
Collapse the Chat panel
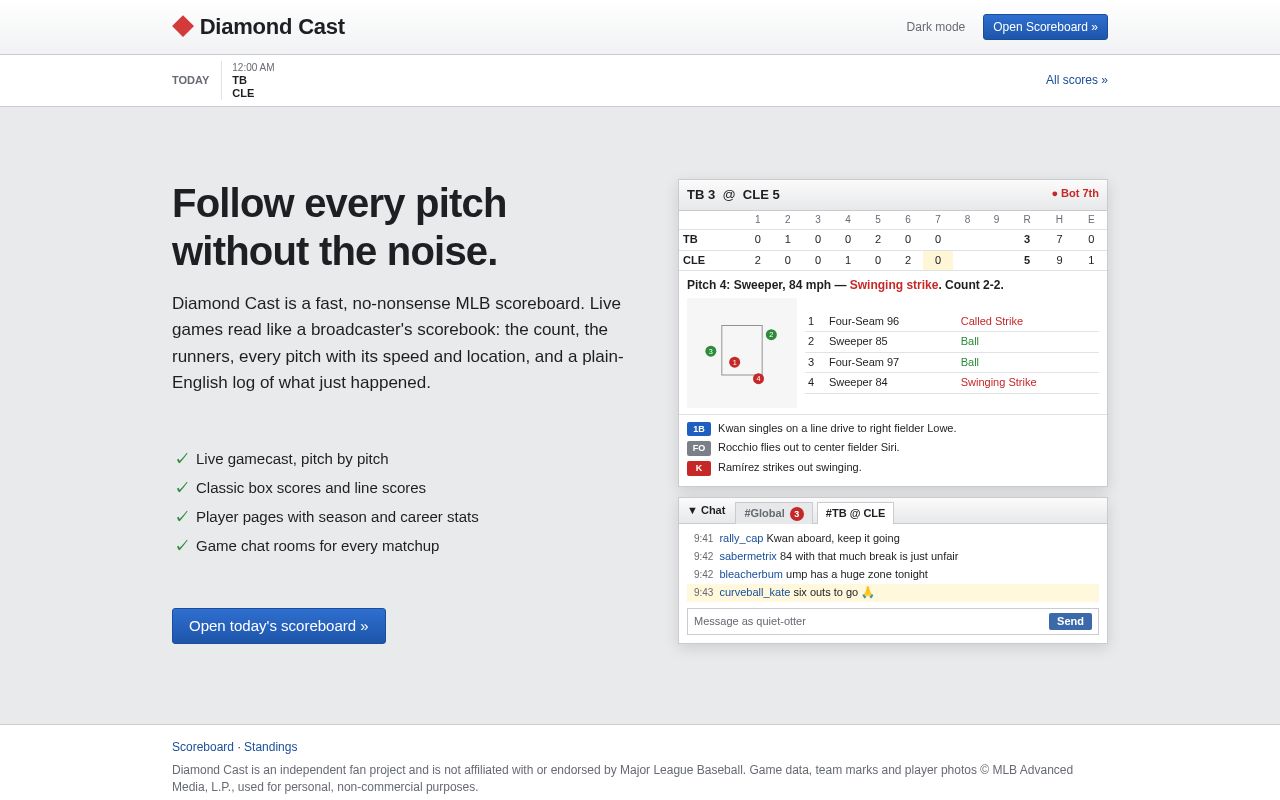coord(706,510)
